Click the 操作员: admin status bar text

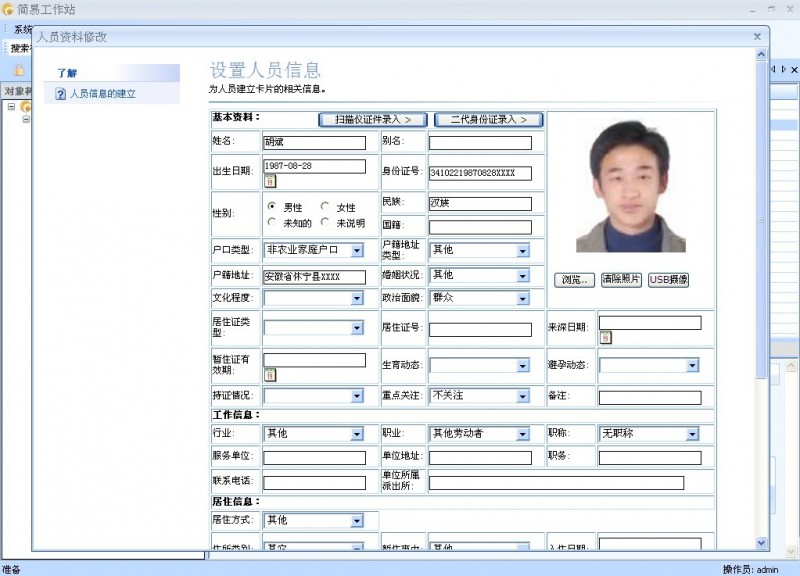[751, 569]
